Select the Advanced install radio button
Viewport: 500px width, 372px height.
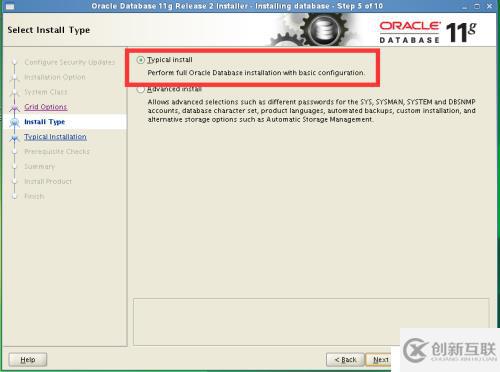pos(141,89)
